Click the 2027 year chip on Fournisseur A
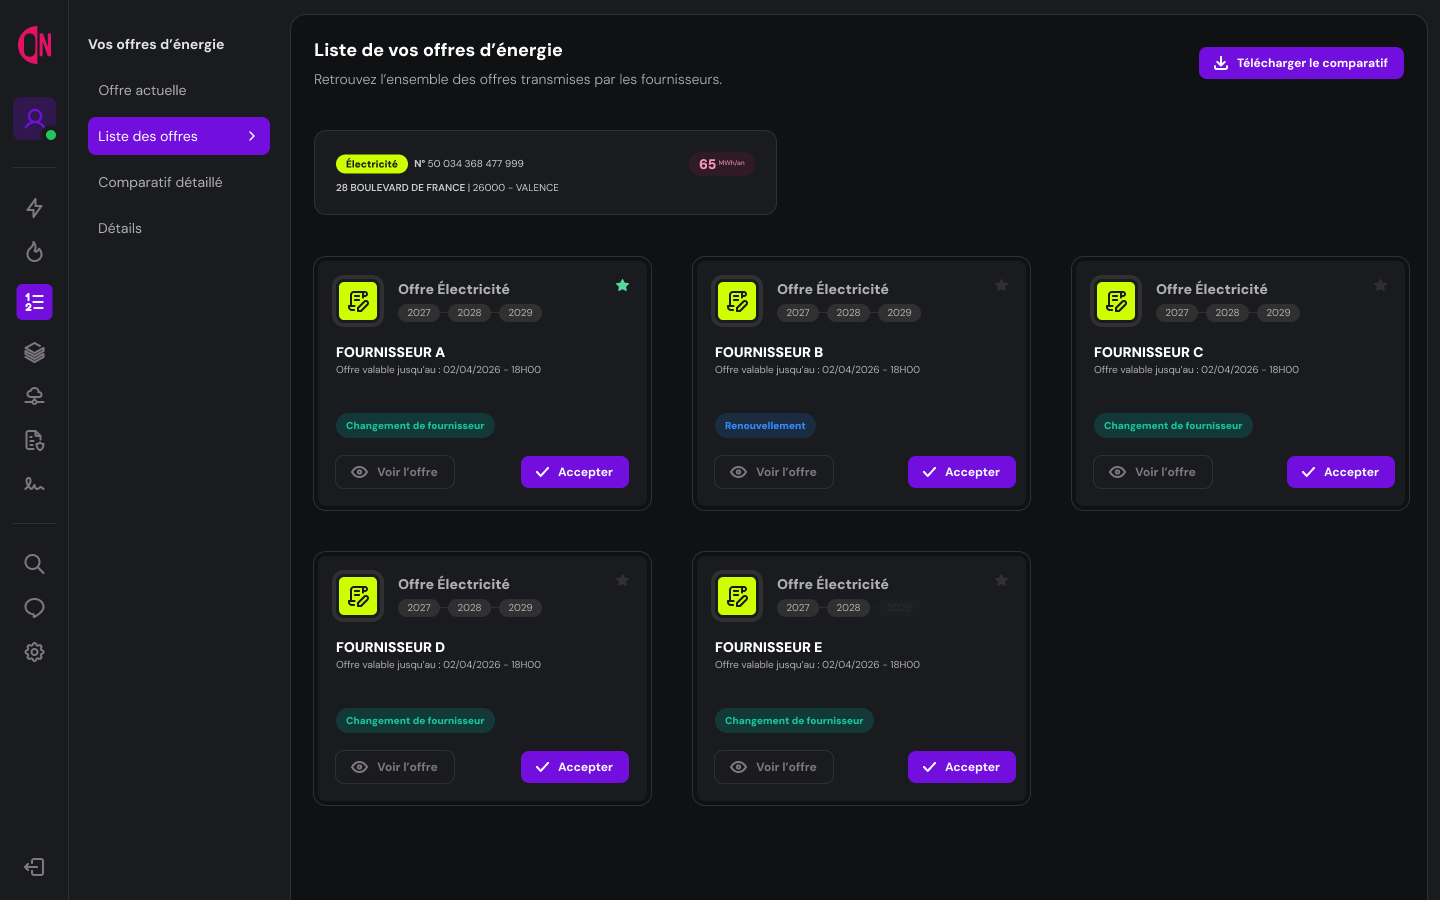1440x900 pixels. [419, 312]
